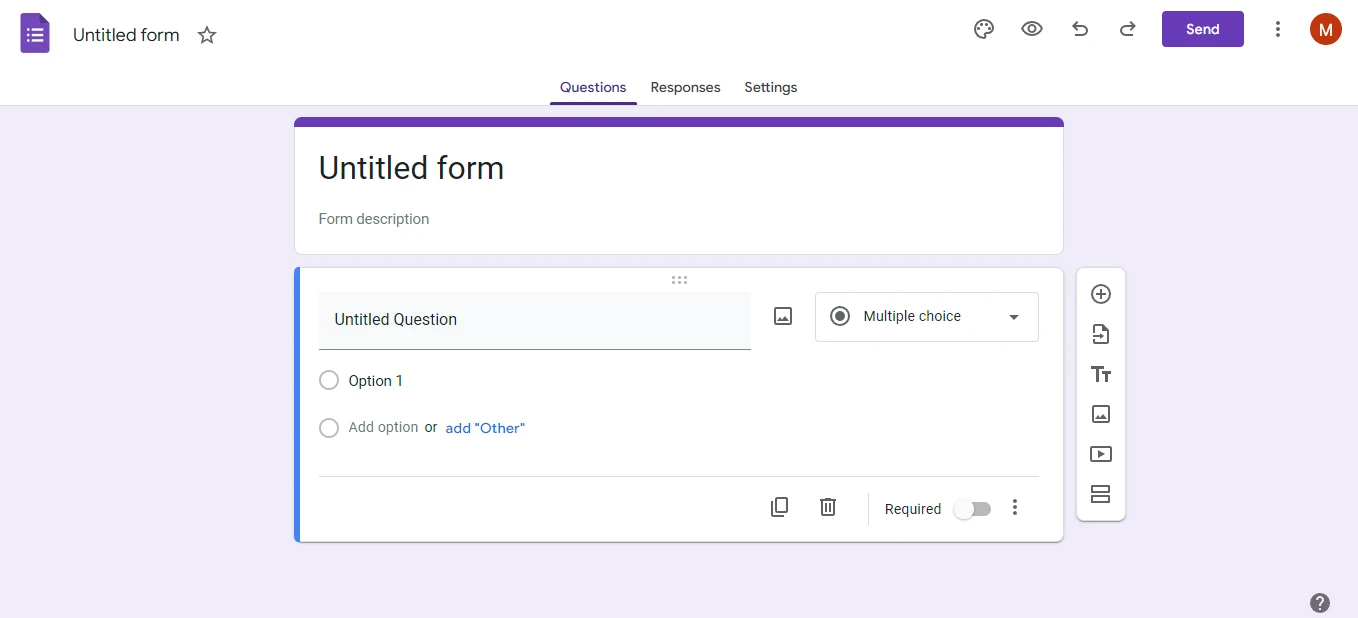
Task: Switch to the Responses tab
Action: (x=685, y=87)
